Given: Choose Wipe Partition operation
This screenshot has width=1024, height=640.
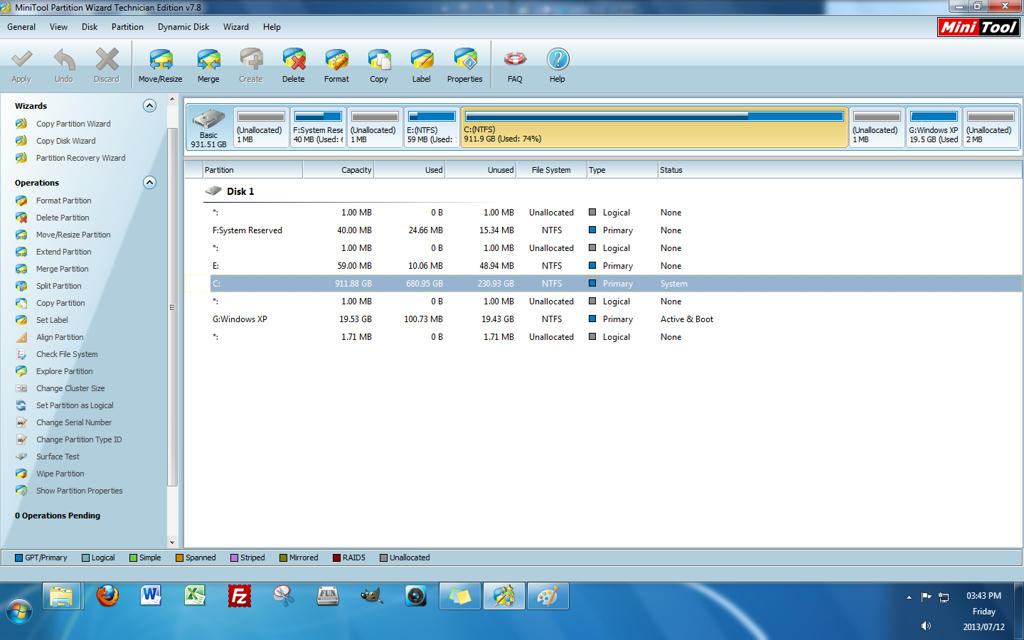Looking at the screenshot, I should coord(60,473).
